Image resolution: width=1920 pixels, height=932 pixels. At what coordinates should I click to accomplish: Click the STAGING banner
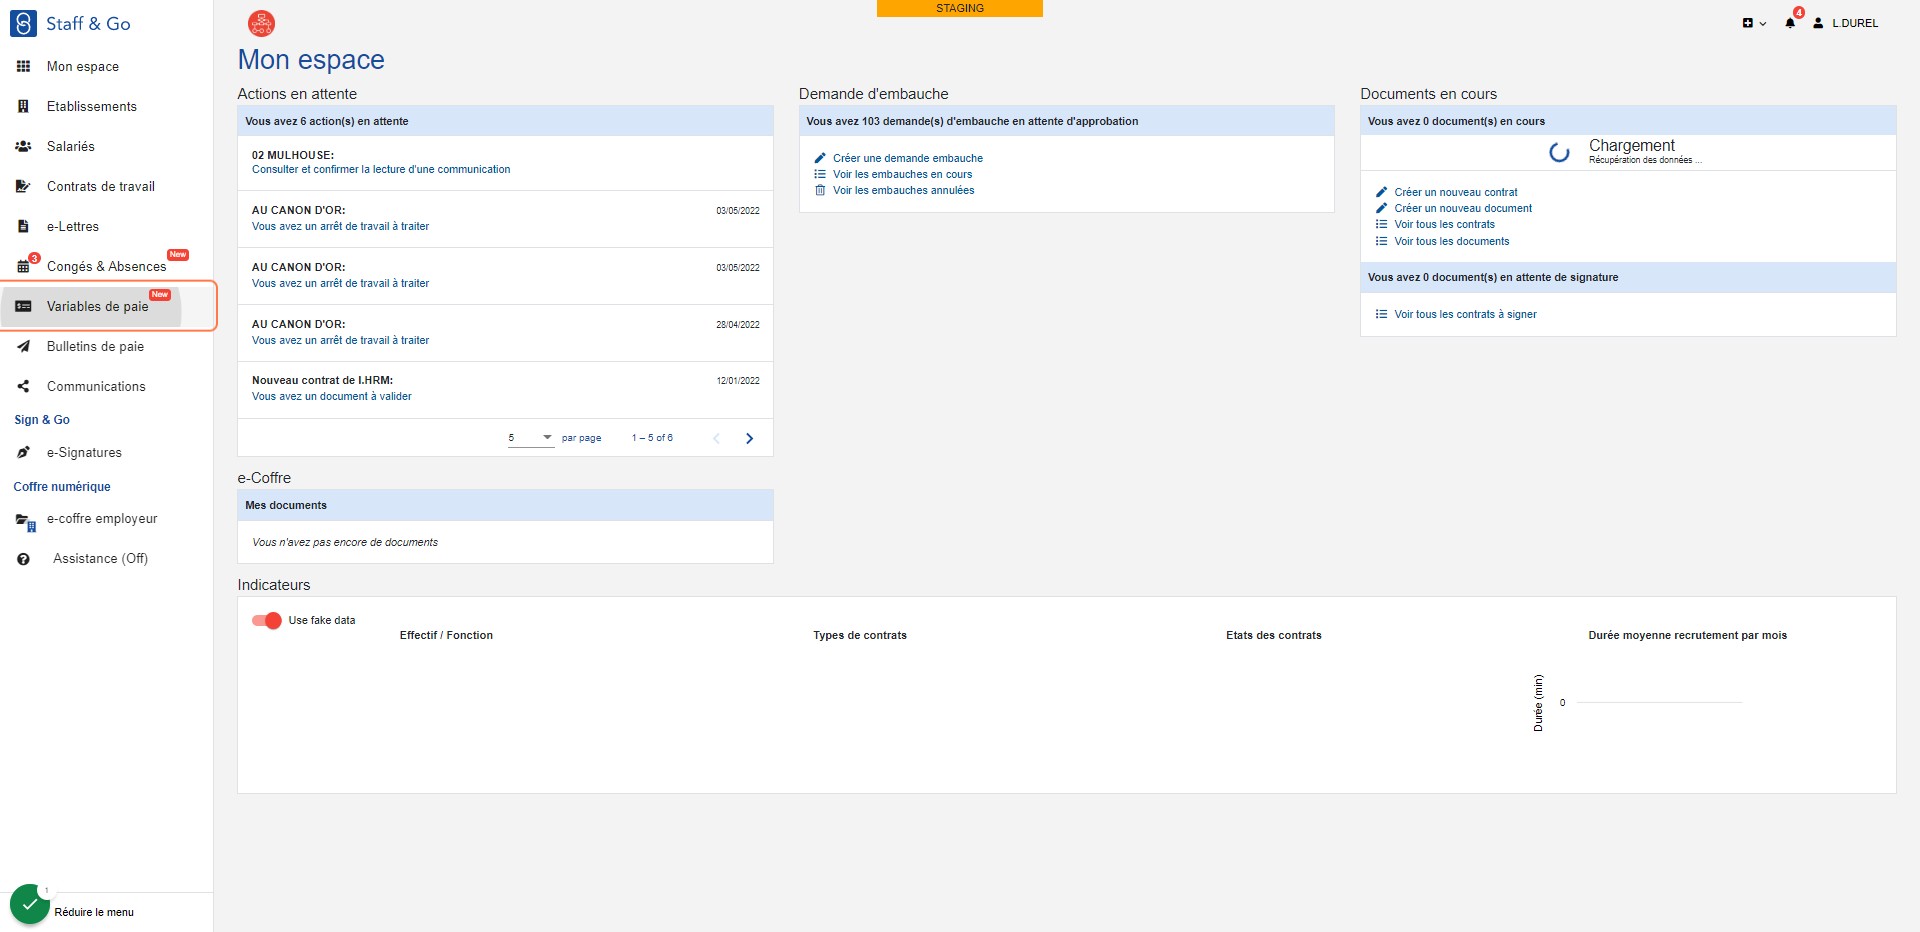pos(960,8)
